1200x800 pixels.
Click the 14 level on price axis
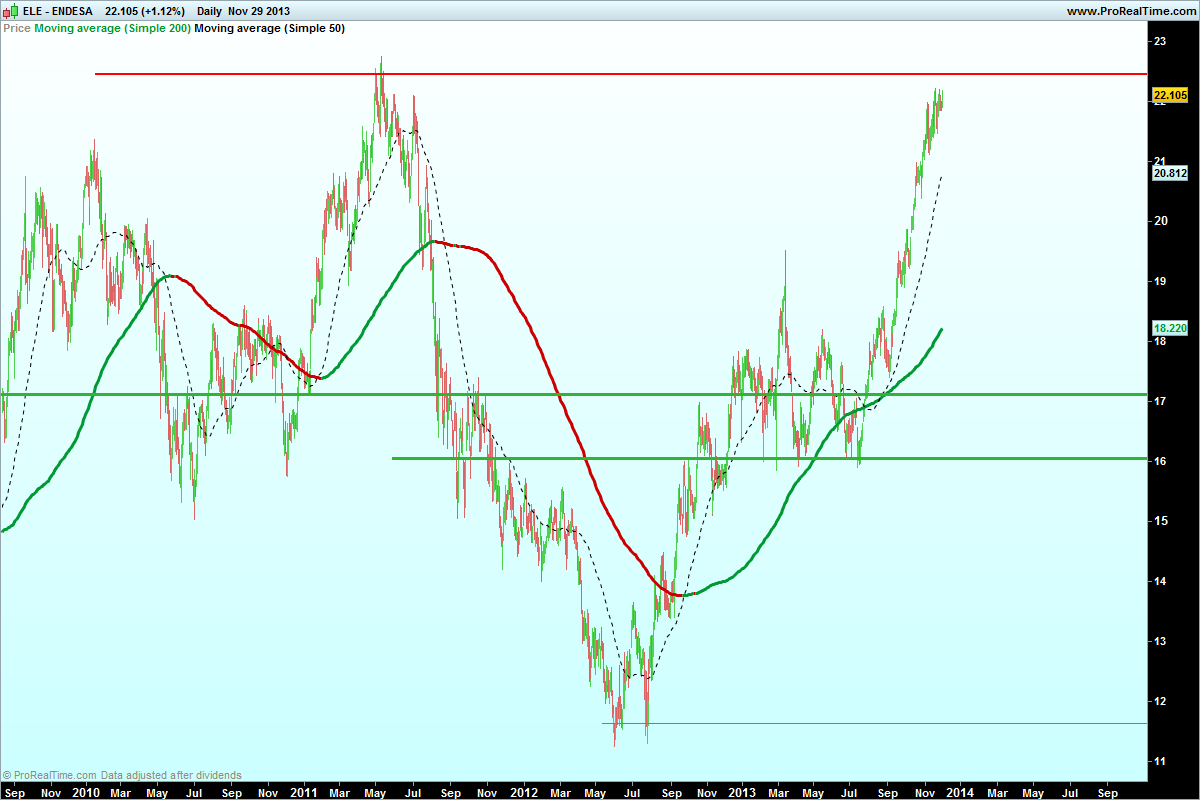coord(1159,581)
